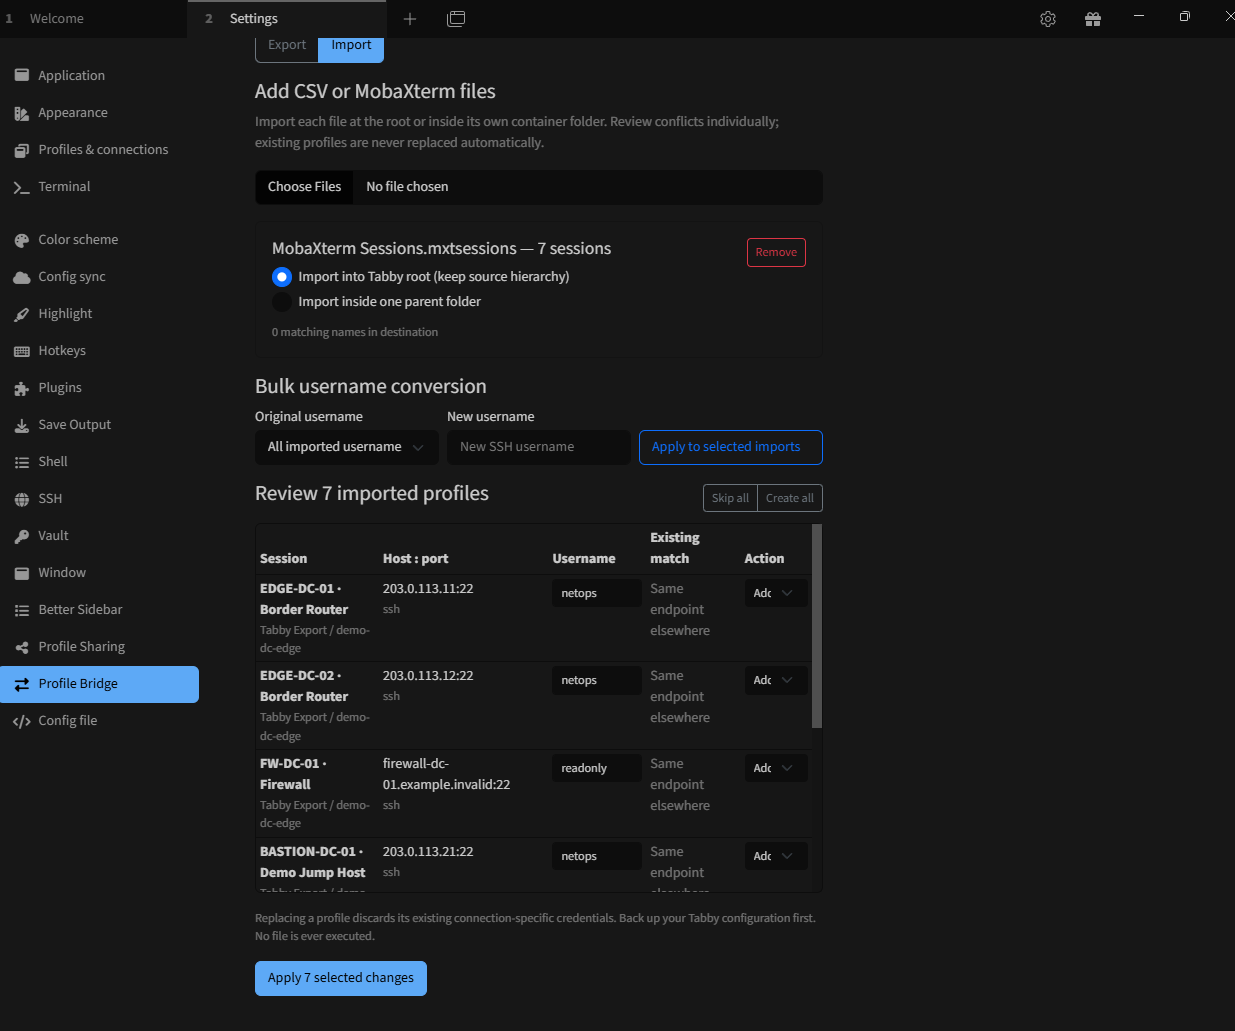Click the gift icon in title bar
Screen dimensions: 1235x1031
1093,19
